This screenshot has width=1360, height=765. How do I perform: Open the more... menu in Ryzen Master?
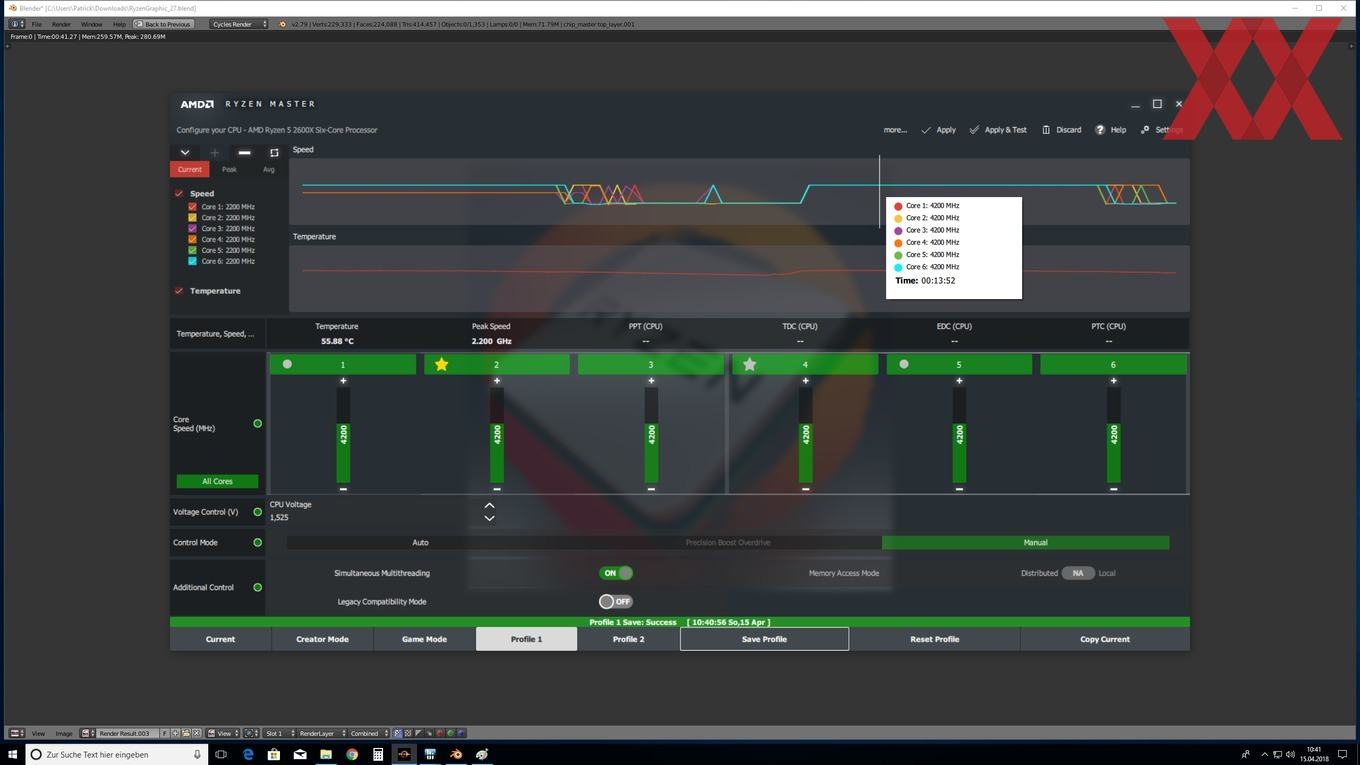(x=895, y=130)
